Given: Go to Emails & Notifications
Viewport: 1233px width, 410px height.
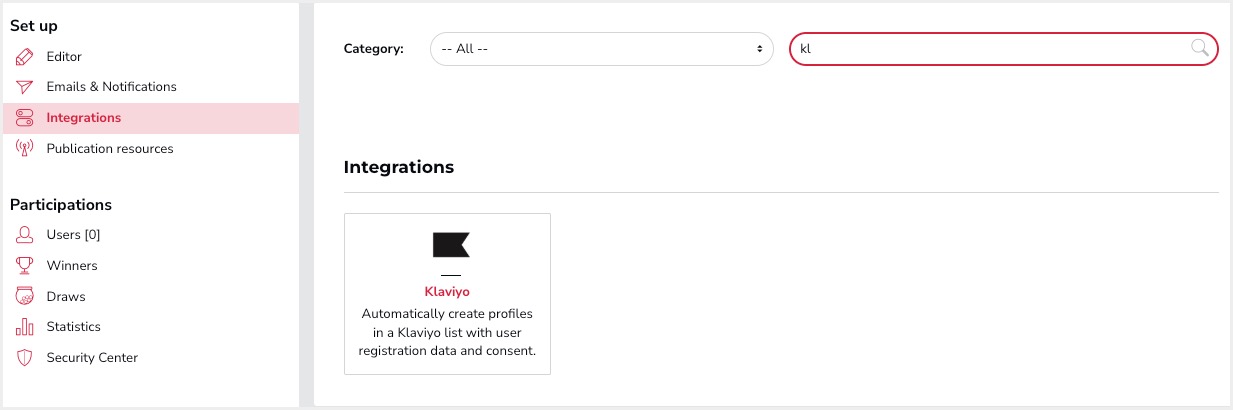Looking at the screenshot, I should click(x=111, y=87).
